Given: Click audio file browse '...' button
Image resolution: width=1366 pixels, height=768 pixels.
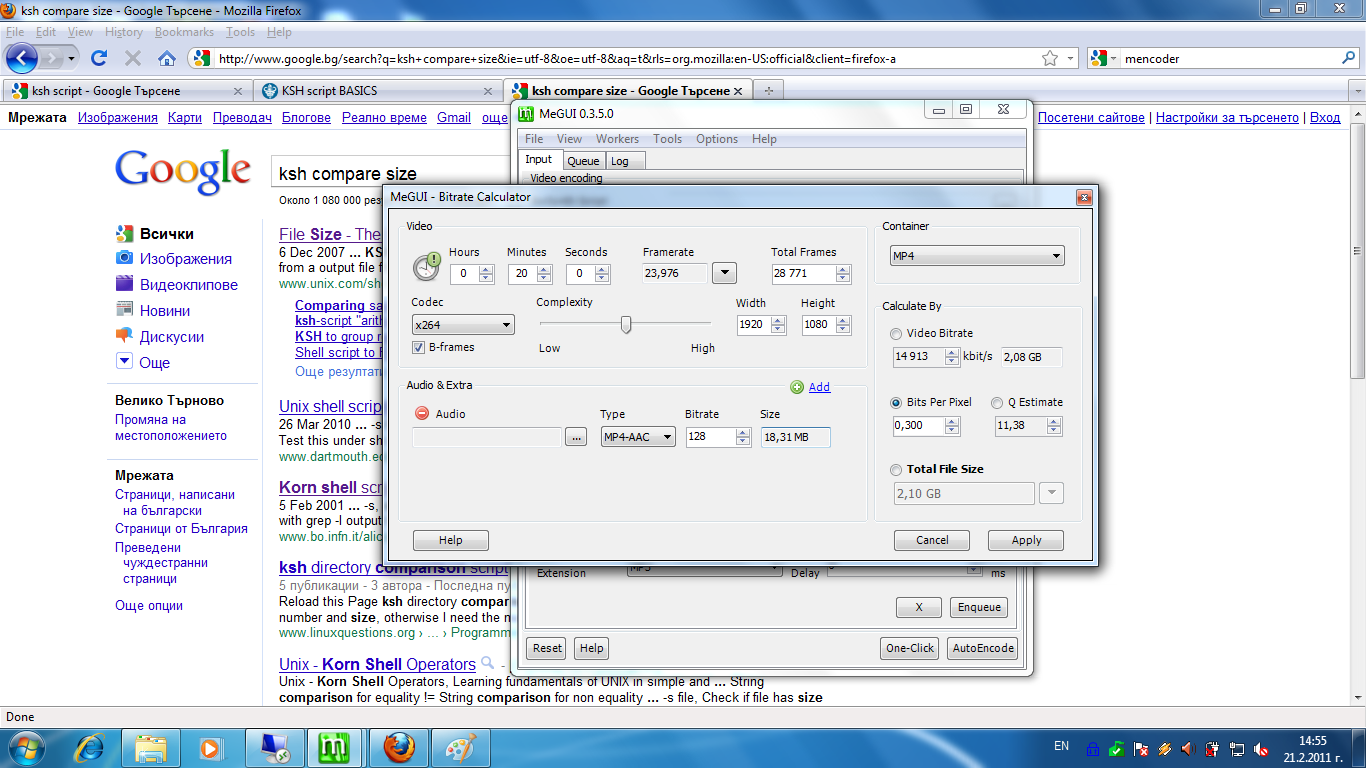Looking at the screenshot, I should click(x=575, y=437).
